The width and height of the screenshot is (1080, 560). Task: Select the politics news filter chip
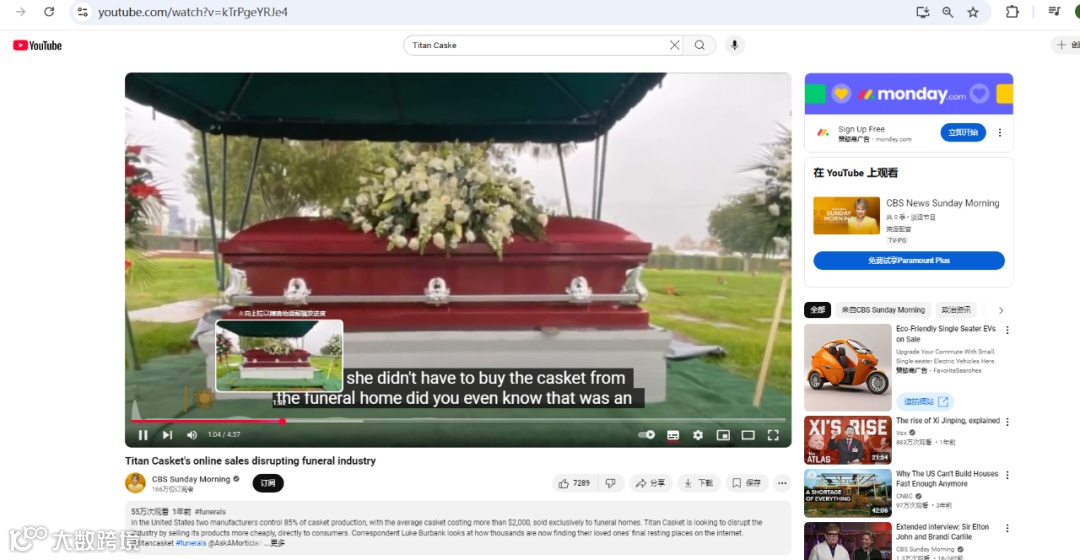click(x=956, y=310)
